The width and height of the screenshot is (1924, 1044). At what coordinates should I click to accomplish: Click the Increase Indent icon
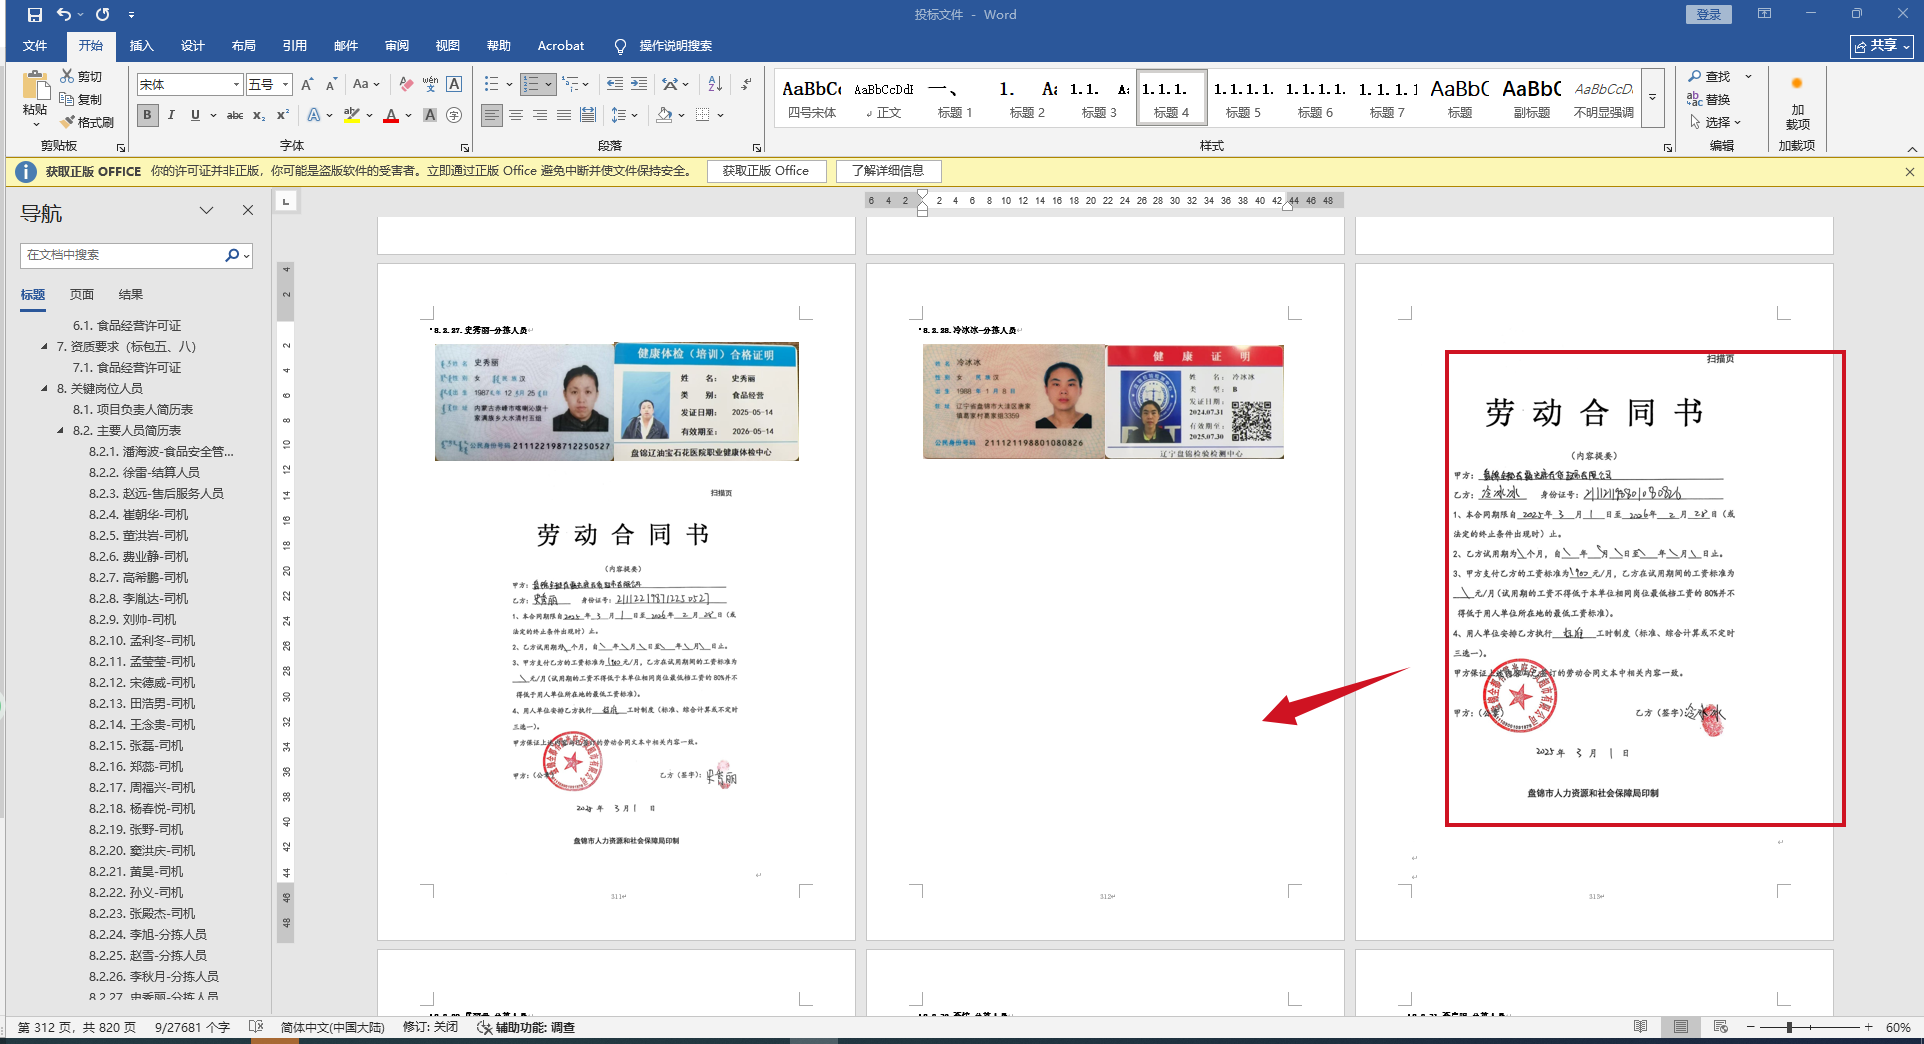[639, 85]
